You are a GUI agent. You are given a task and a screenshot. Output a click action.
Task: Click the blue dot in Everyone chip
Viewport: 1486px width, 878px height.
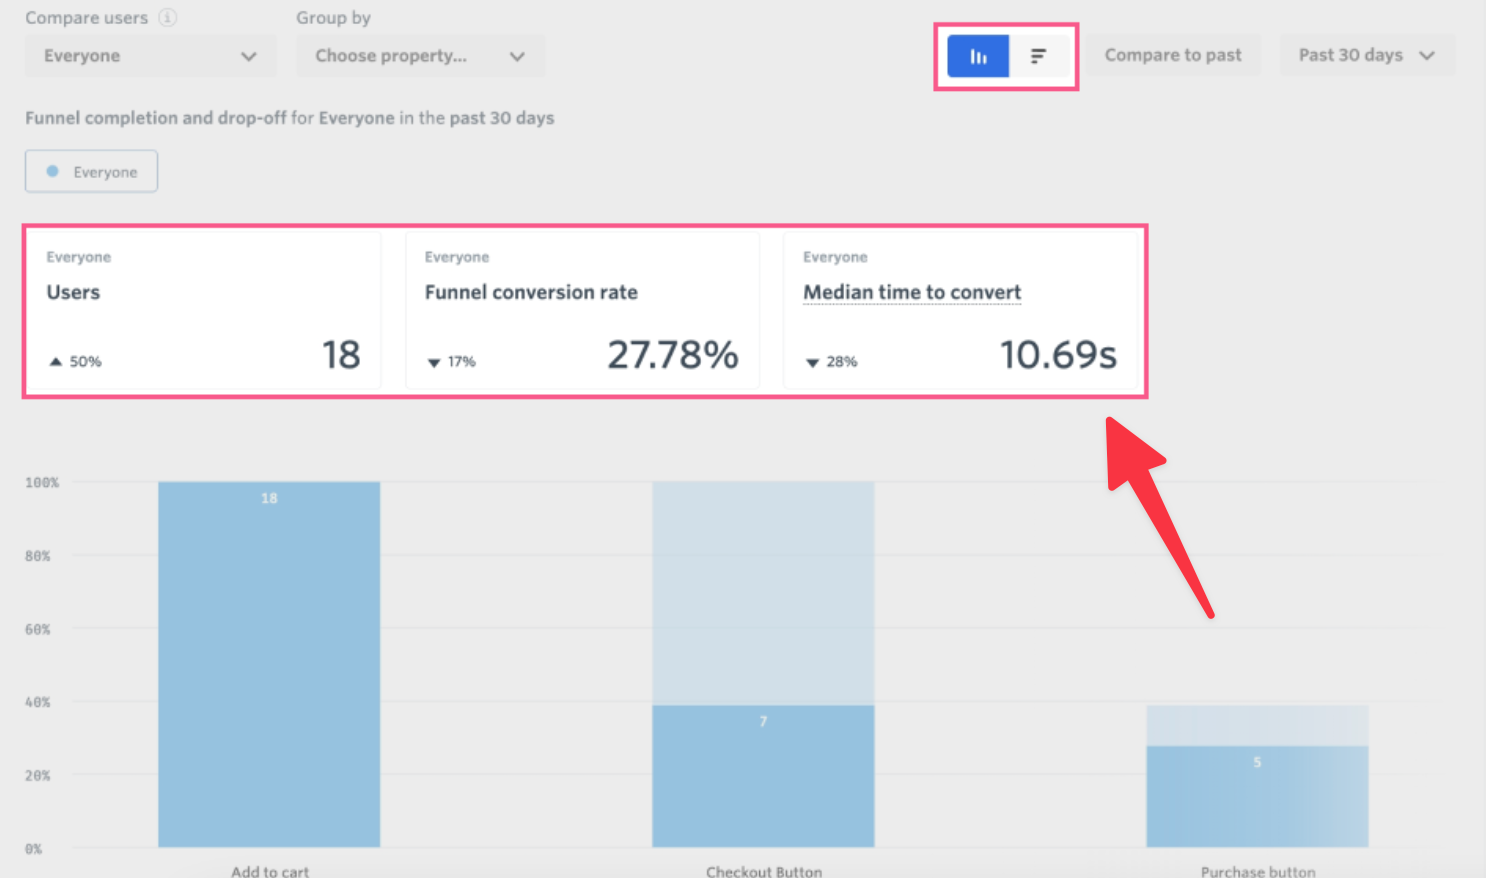pos(53,171)
